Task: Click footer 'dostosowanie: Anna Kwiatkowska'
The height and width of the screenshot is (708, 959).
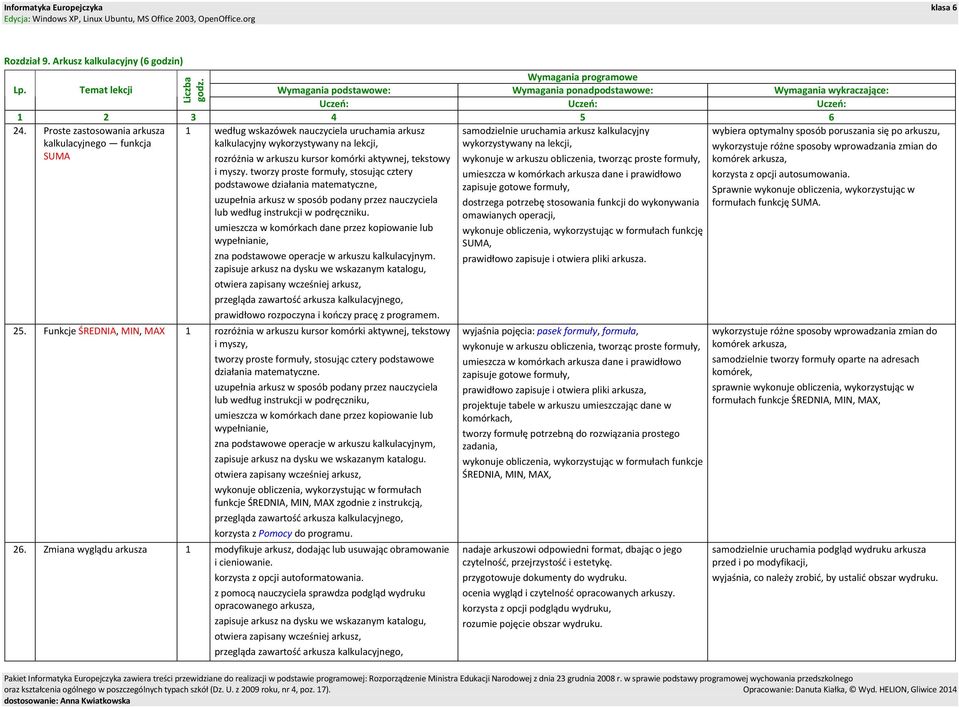Action: click(67, 701)
